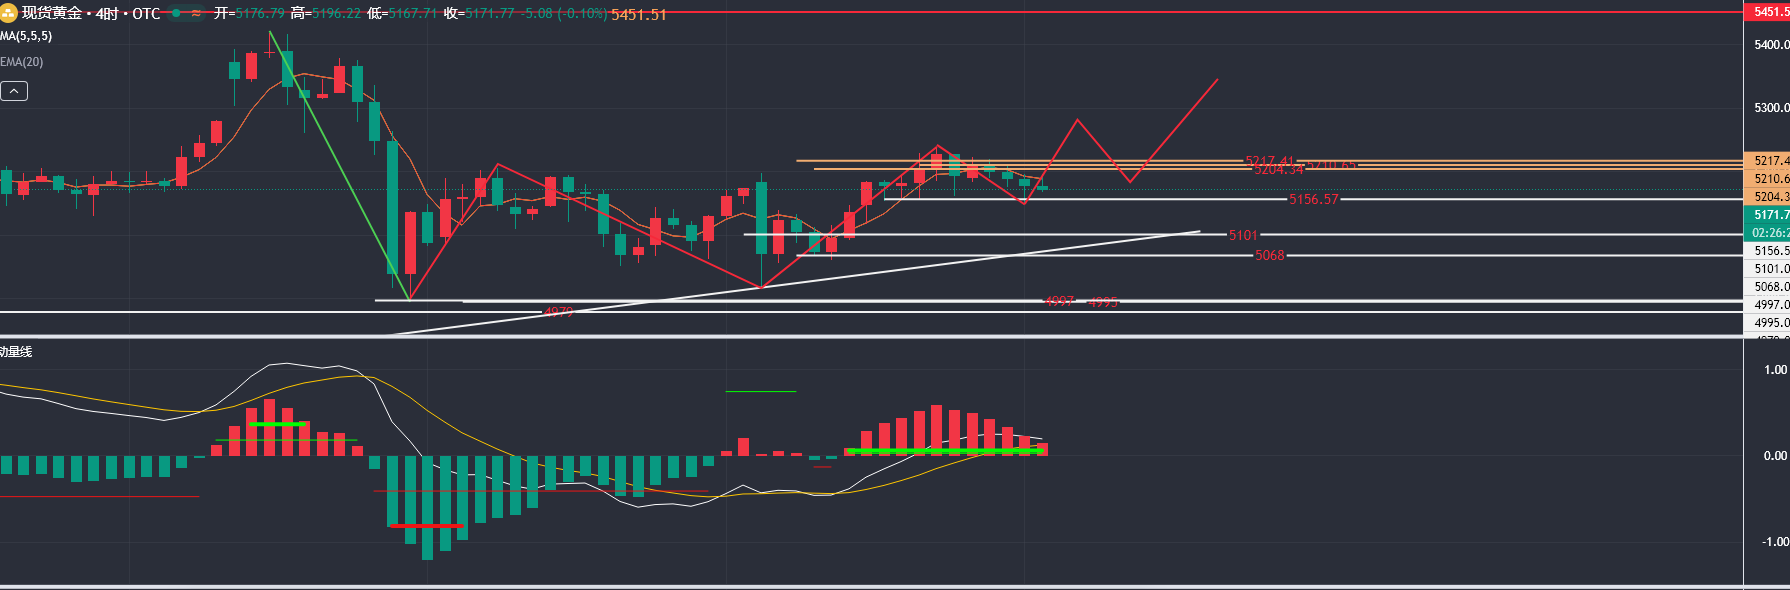Viewport: 1790px width, 590px height.
Task: Click the 5451.51 orange label in header
Action: point(638,14)
